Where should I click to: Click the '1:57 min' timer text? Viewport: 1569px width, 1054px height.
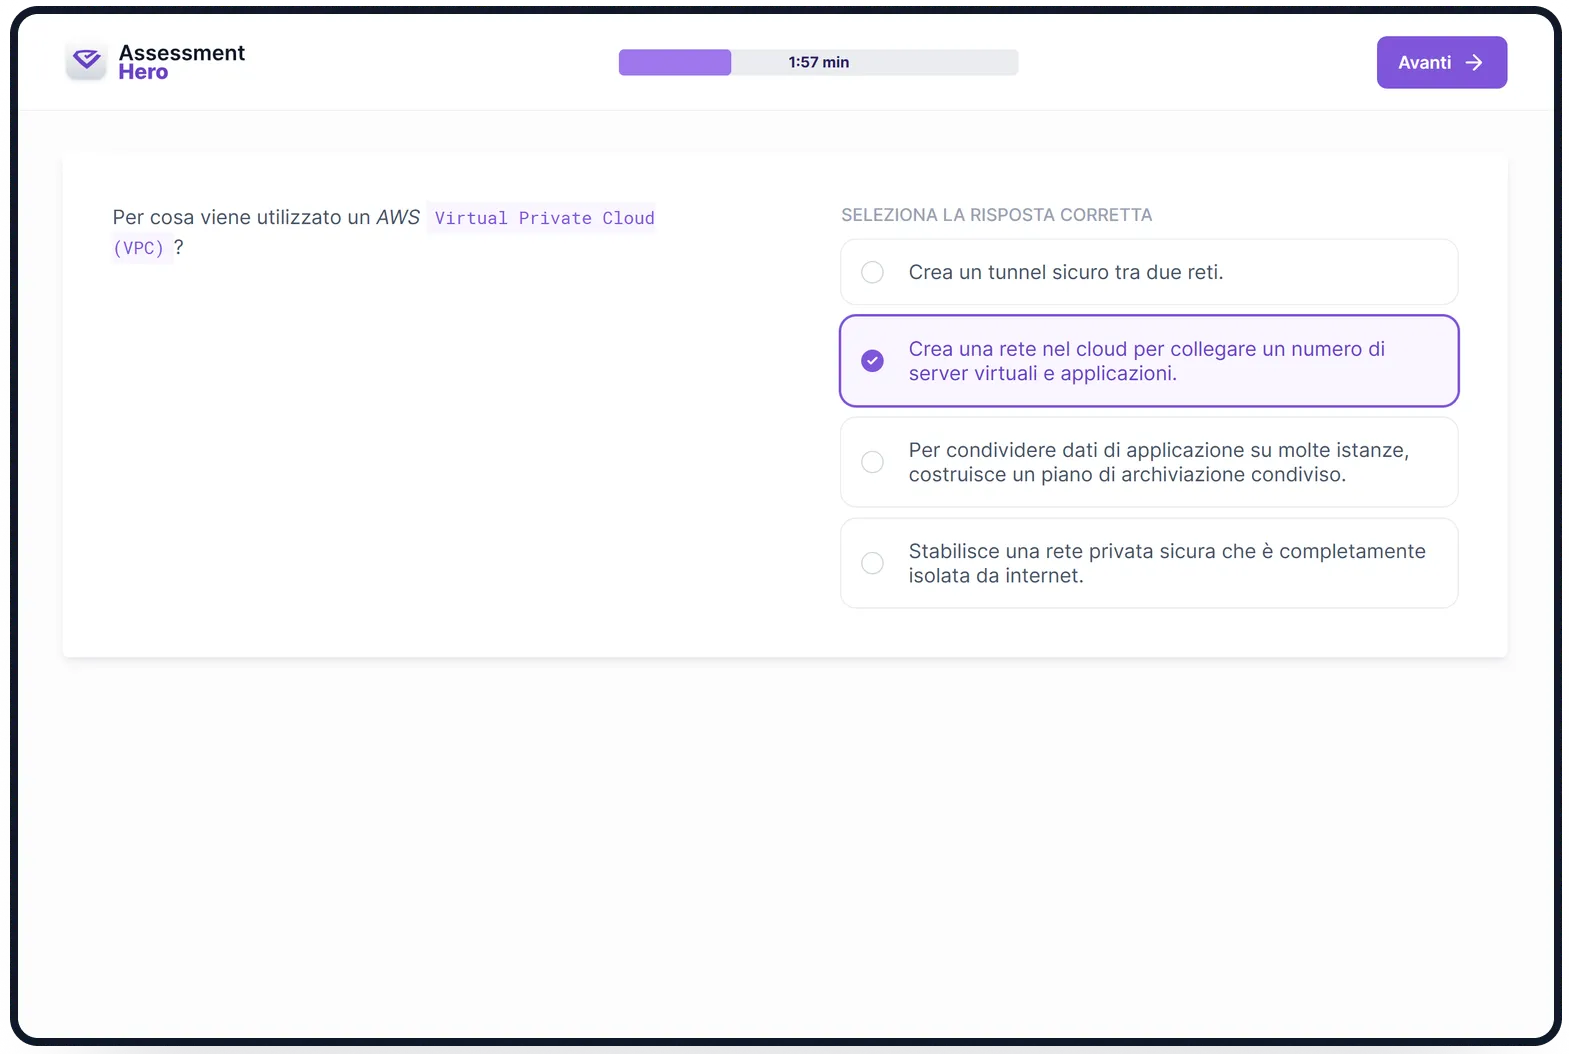[818, 62]
